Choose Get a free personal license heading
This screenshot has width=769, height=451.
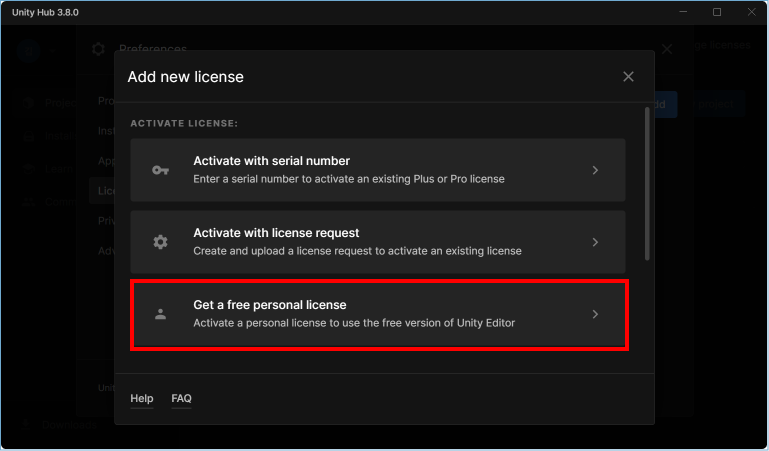(x=270, y=305)
